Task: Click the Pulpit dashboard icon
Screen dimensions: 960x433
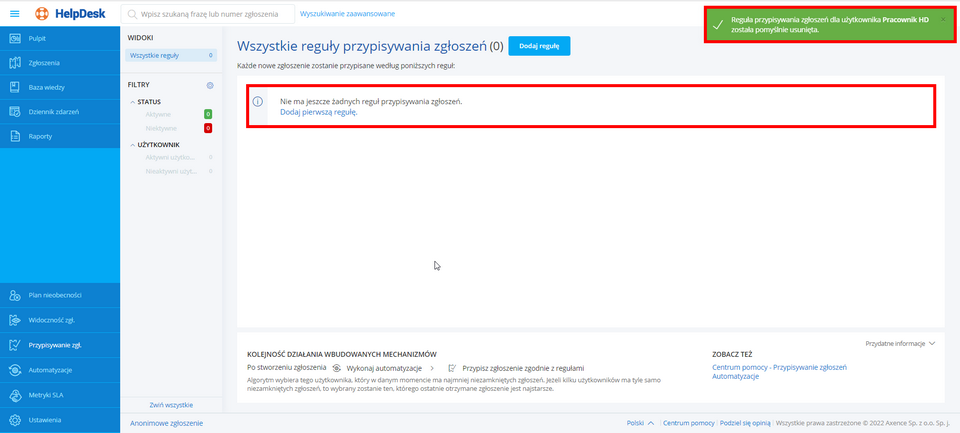Action: click(x=15, y=38)
